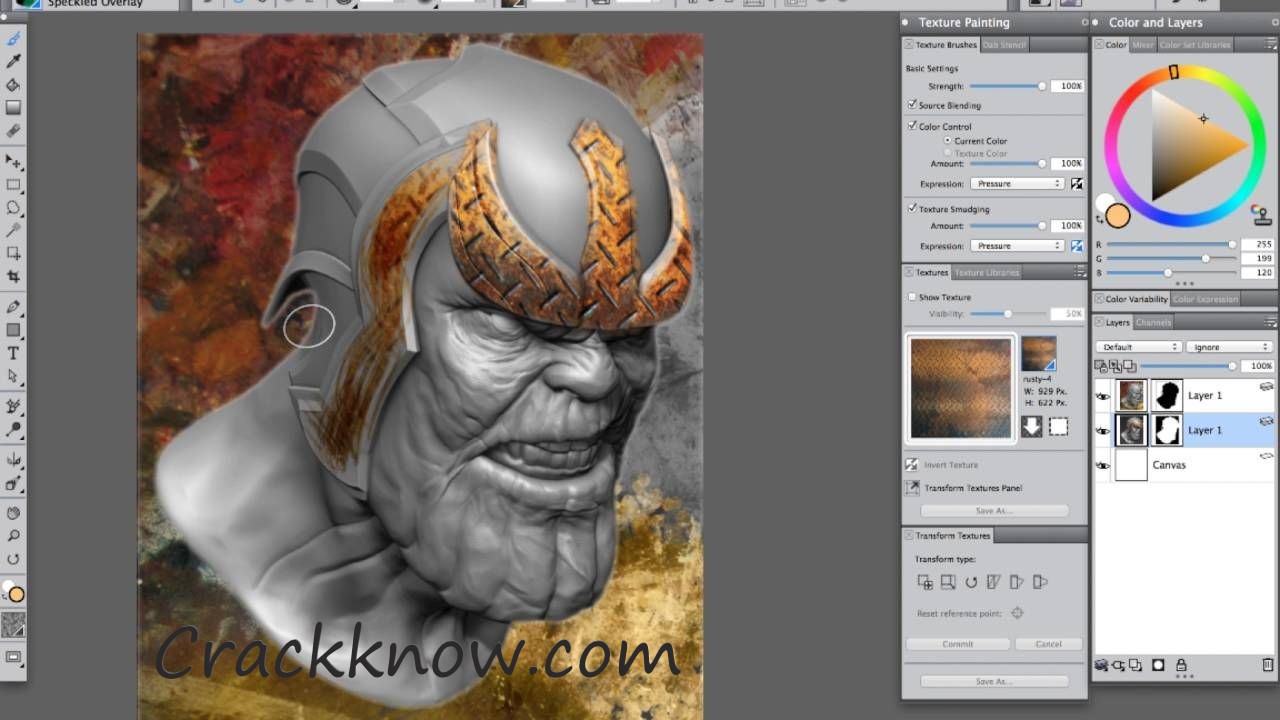The width and height of the screenshot is (1280, 720).
Task: Select the Magic Wand tool
Action: tap(14, 231)
